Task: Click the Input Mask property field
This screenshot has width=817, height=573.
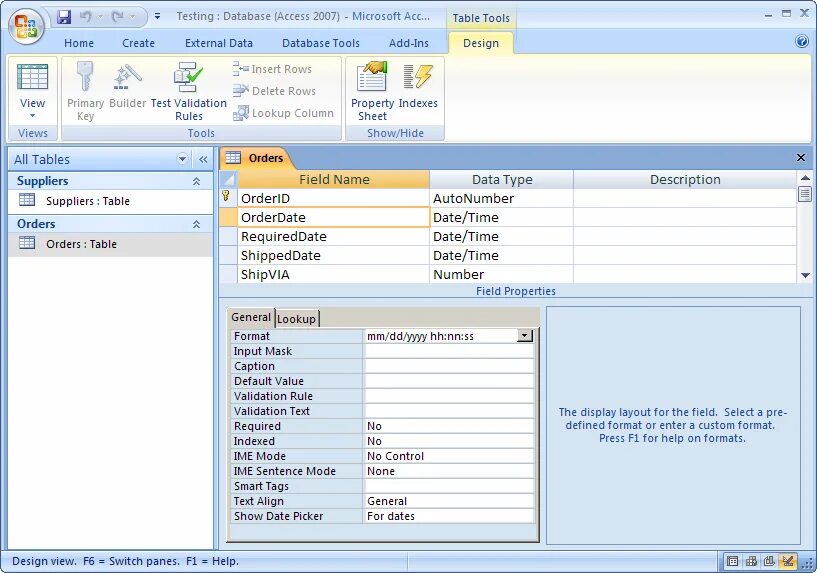Action: (449, 351)
